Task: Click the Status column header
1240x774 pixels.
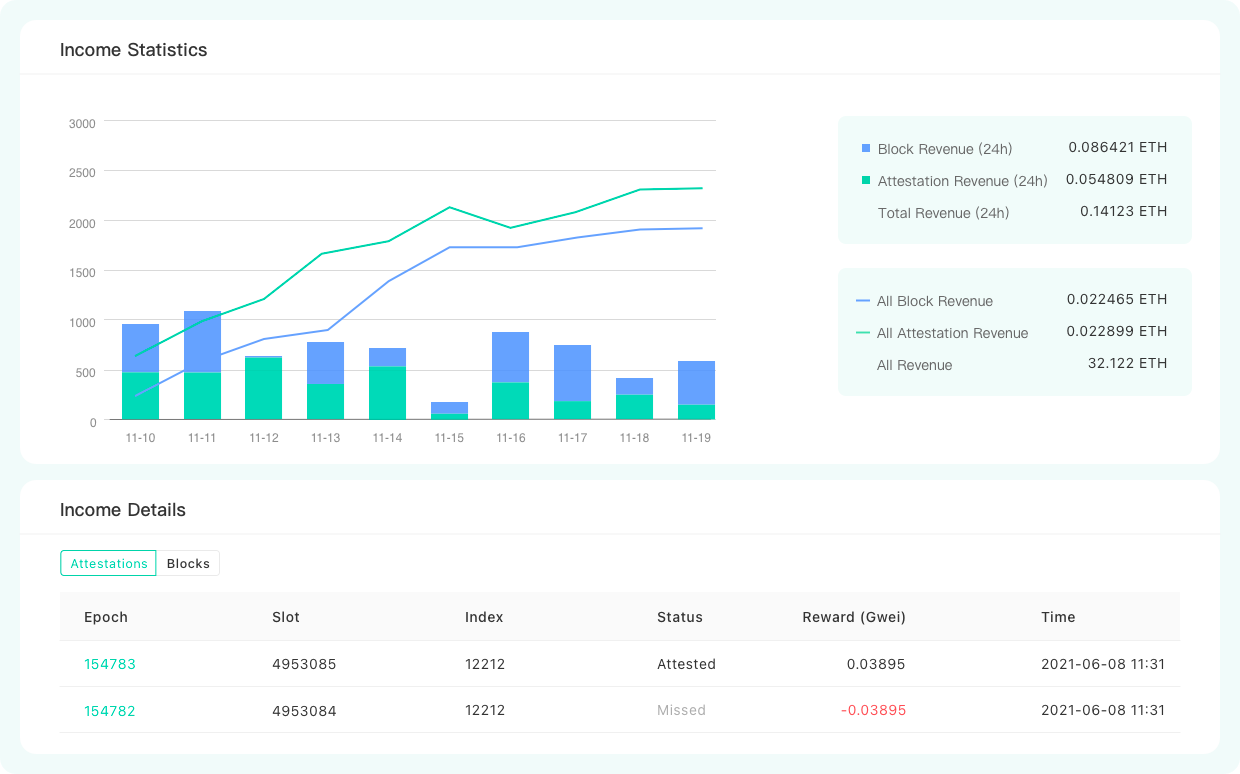Action: coord(680,617)
